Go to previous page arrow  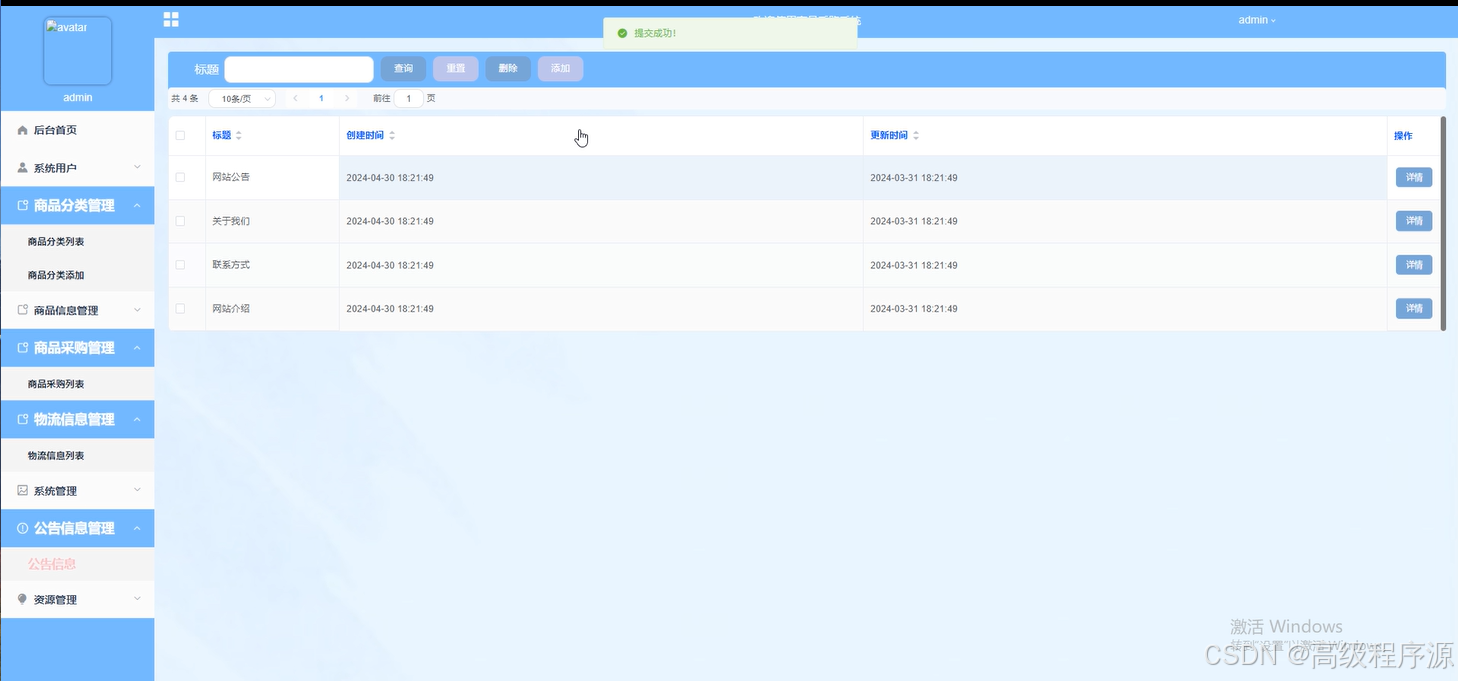click(x=295, y=99)
